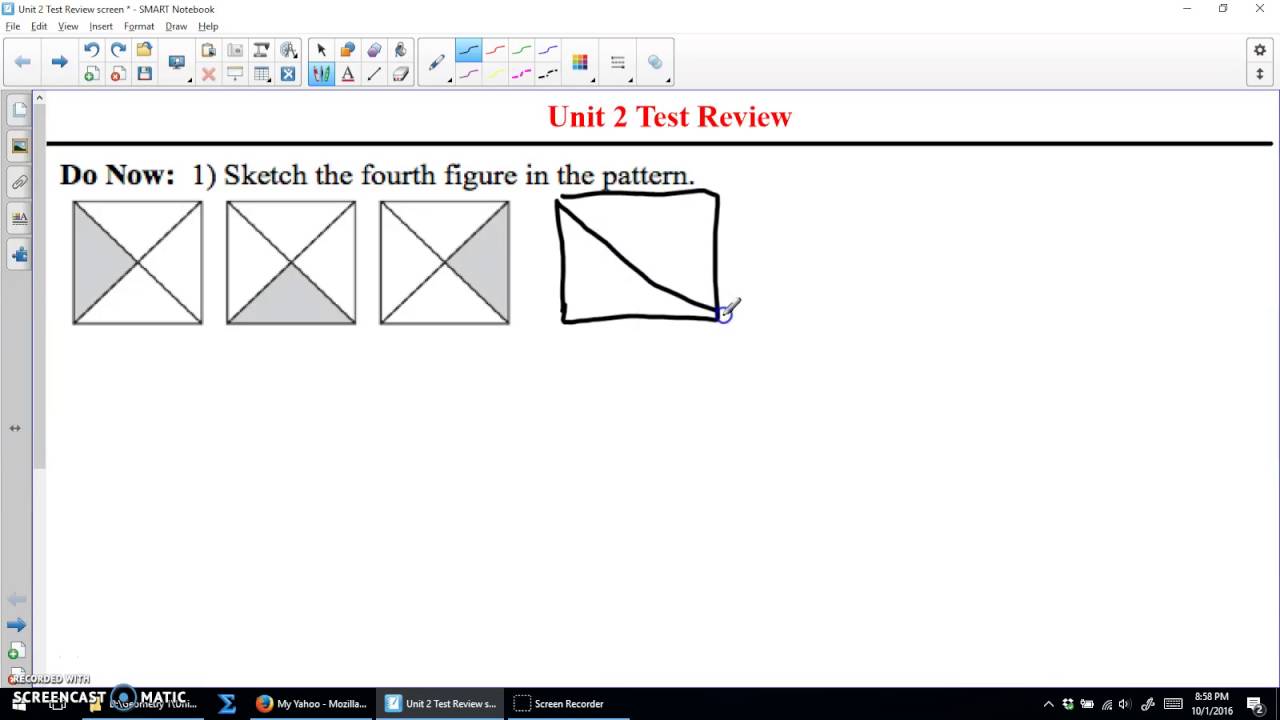Choose the red pen line style
Screen dimensions: 1280x720
[495, 50]
